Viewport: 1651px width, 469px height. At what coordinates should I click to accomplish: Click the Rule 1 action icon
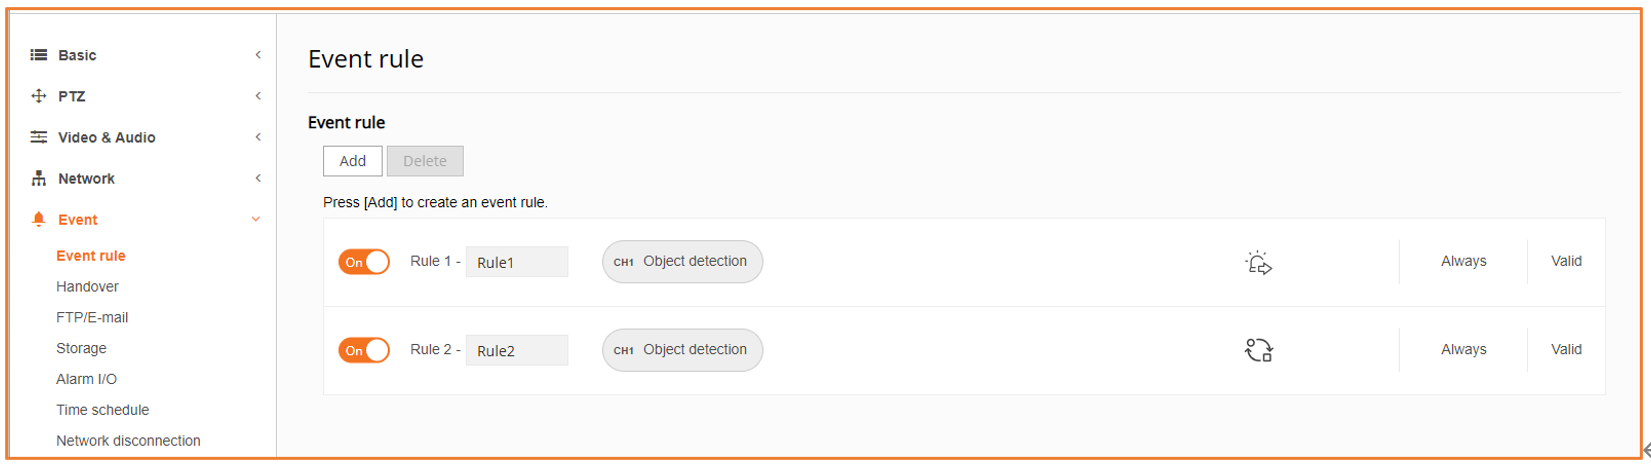[1258, 262]
